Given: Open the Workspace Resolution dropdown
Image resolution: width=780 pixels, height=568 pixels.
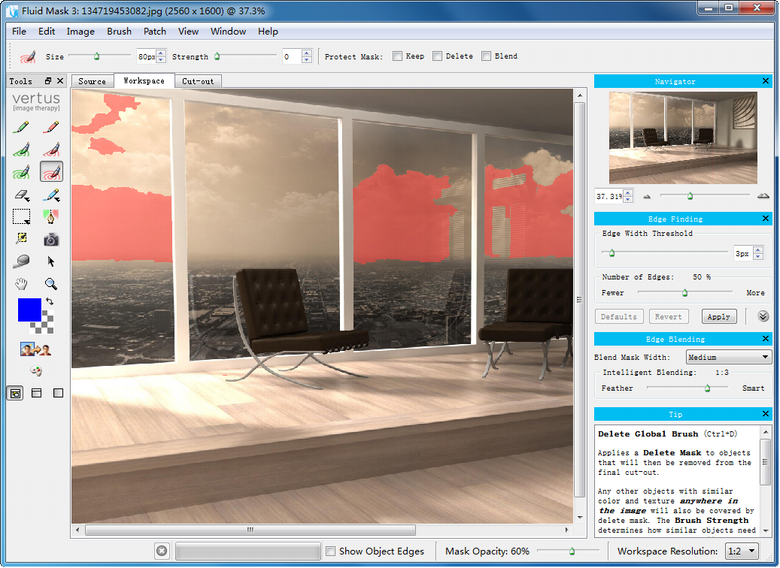Looking at the screenshot, I should pyautogui.click(x=739, y=551).
